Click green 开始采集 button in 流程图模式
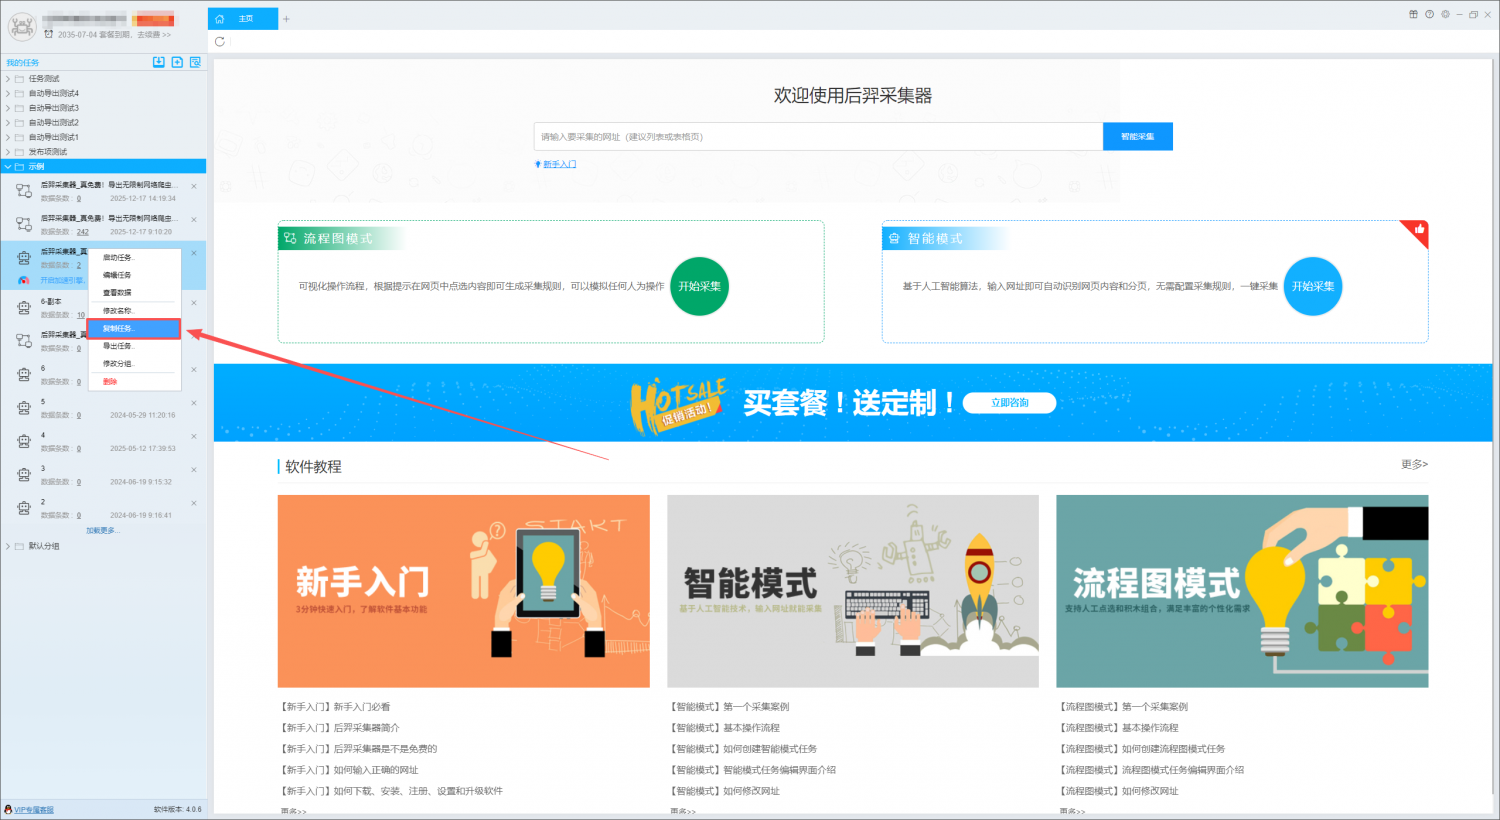Viewport: 1500px width, 820px height. (699, 286)
